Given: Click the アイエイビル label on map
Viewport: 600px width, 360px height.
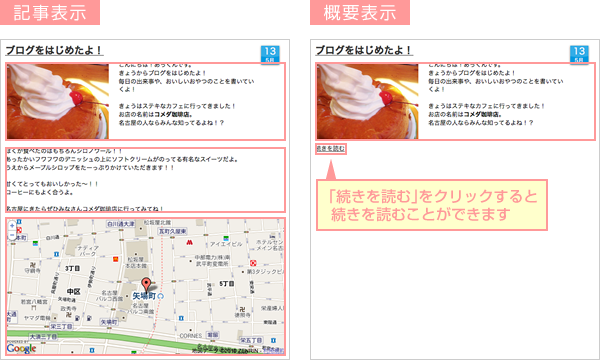Looking at the screenshot, I should tap(226, 244).
